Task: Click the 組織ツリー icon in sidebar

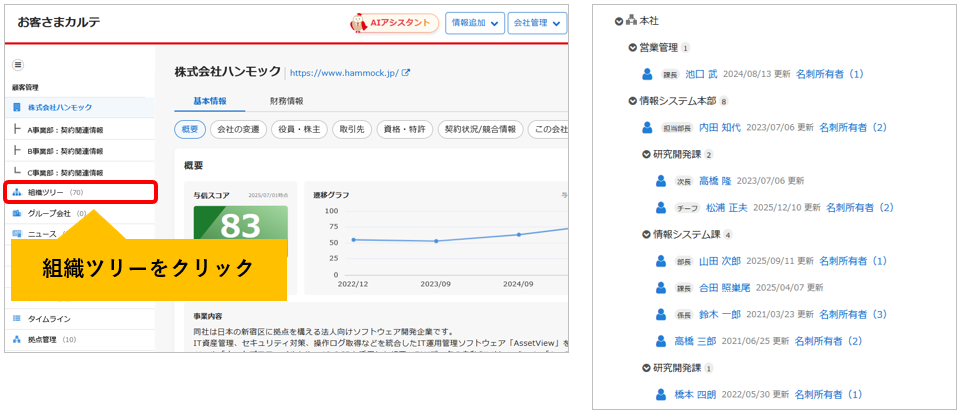Action: tap(17, 192)
